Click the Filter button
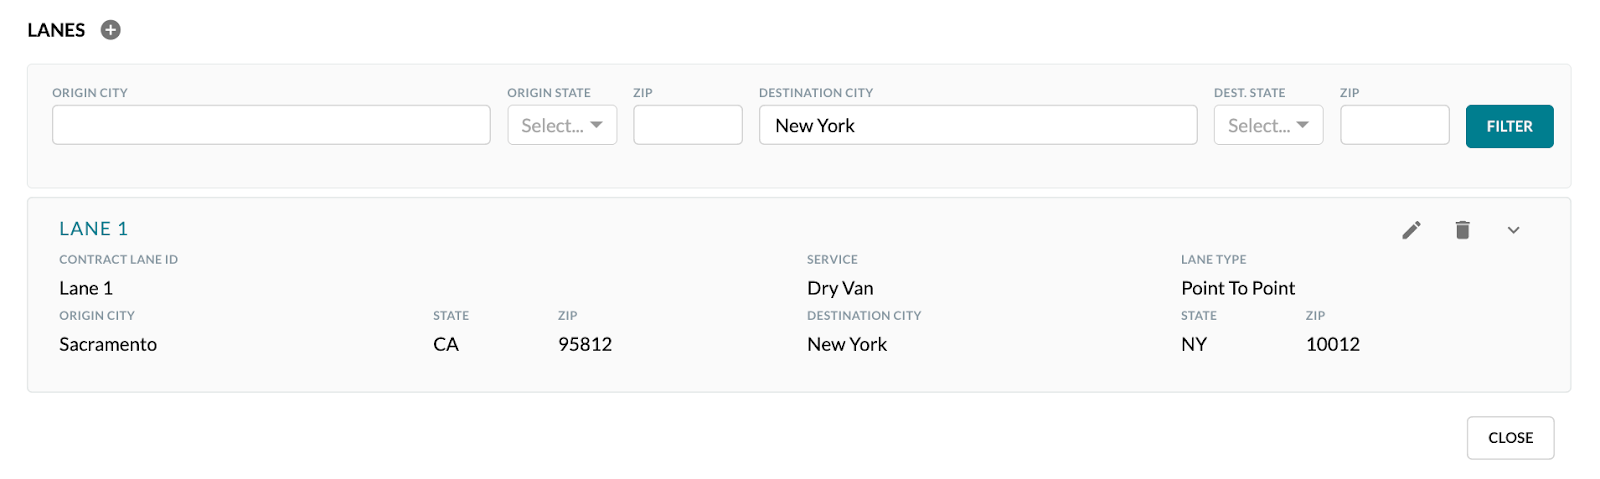The image size is (1600, 479). click(1509, 126)
